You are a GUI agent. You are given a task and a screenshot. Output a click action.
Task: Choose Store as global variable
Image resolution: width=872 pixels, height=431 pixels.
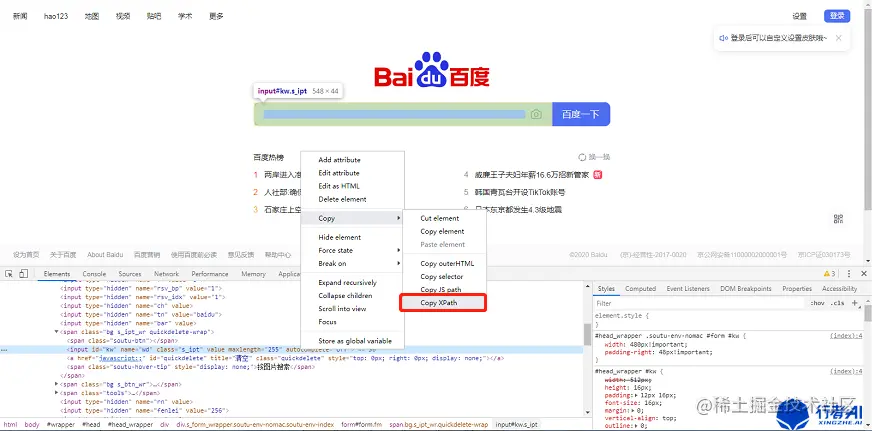353,341
